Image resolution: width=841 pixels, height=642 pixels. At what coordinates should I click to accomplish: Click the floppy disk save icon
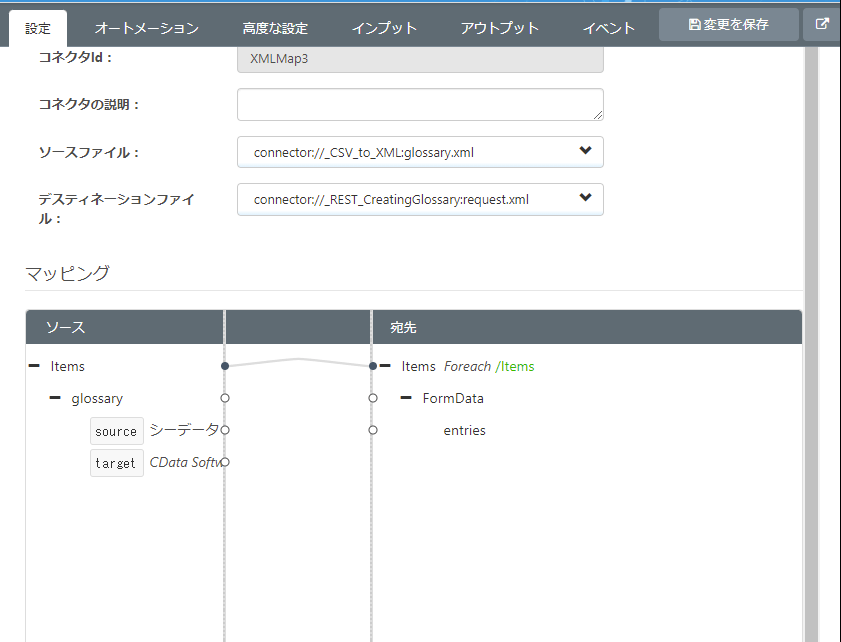click(x=694, y=24)
